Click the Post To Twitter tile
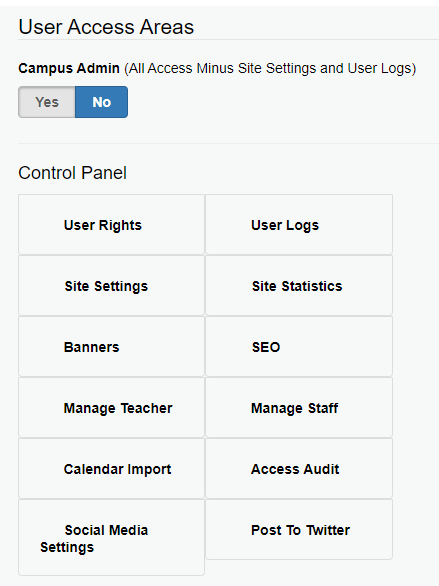Image resolution: width=439 pixels, height=586 pixels. 299,529
